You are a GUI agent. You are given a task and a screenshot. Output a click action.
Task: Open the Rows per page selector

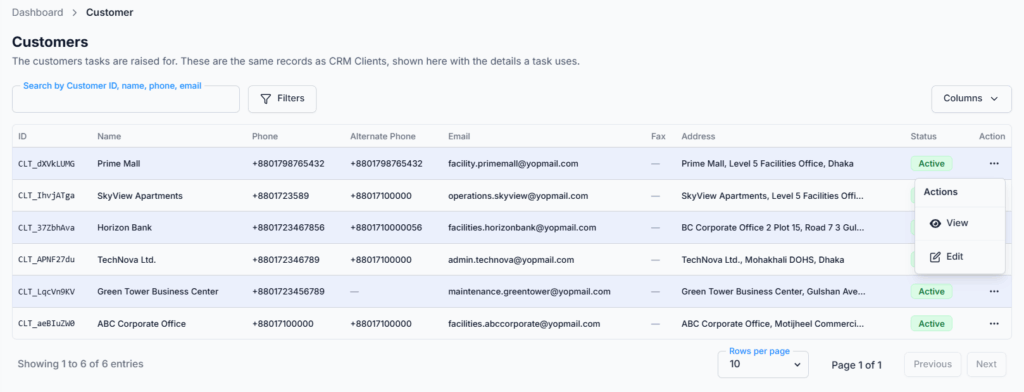763,365
